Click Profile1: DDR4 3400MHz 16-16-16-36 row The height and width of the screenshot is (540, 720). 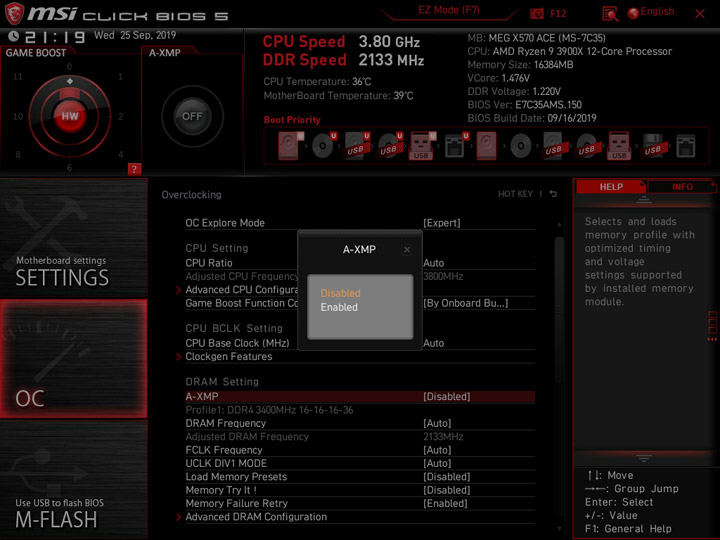tap(360, 410)
